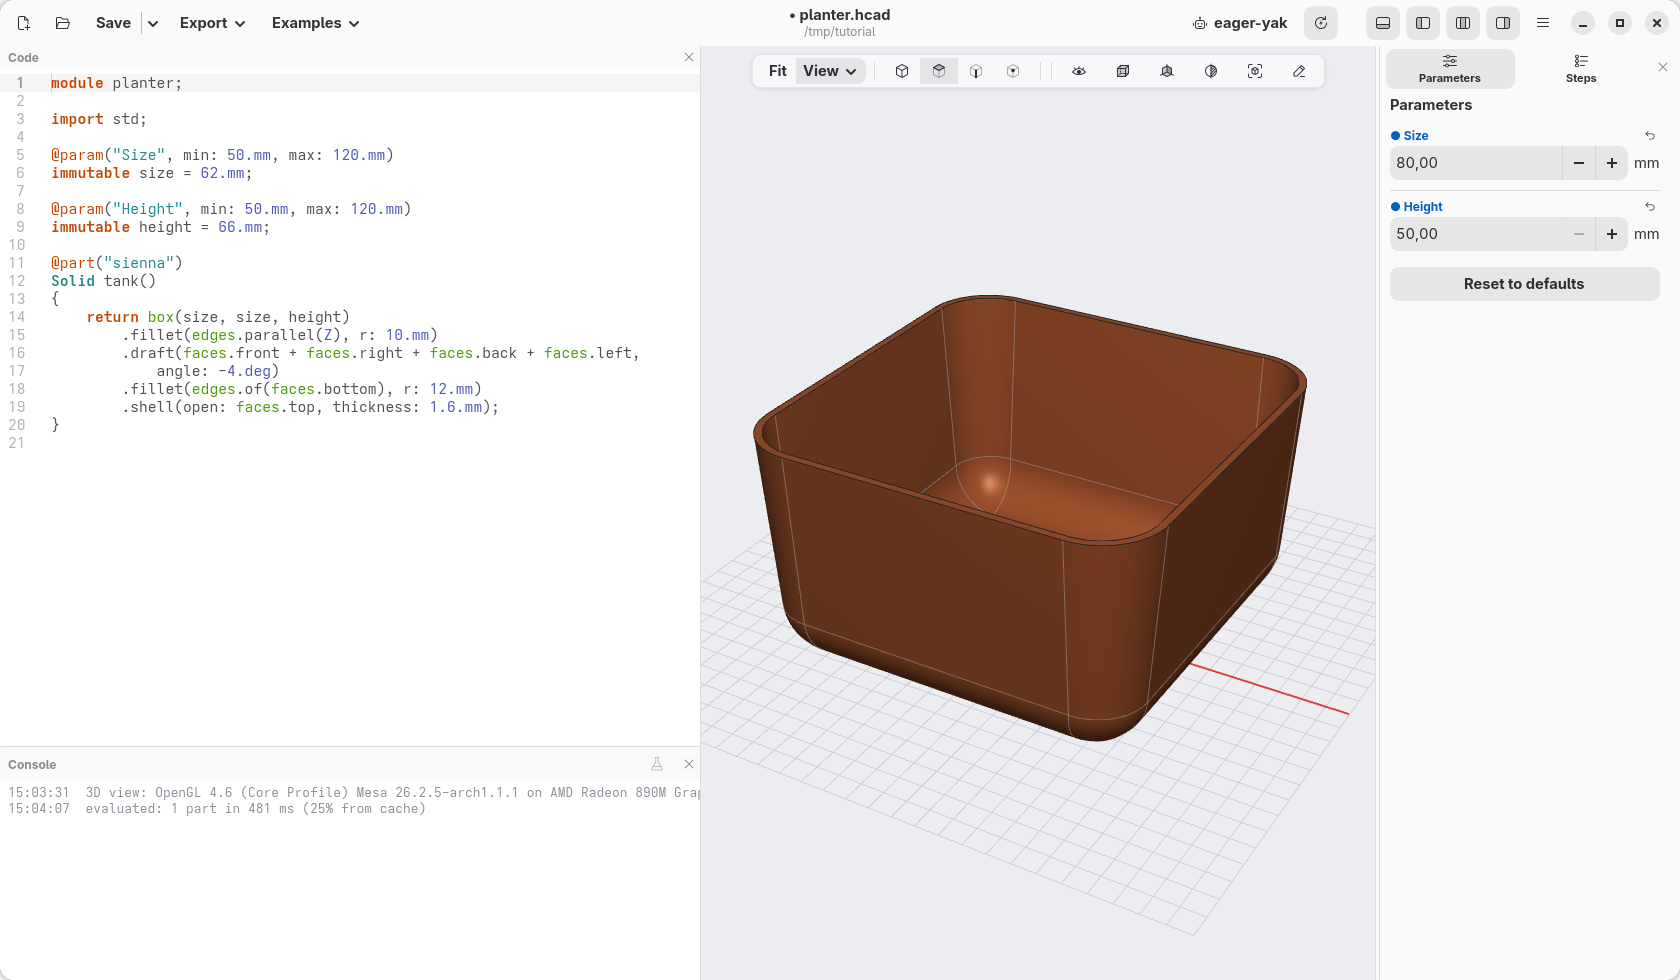Click Reset to defaults button
The width and height of the screenshot is (1680, 980).
(1524, 284)
